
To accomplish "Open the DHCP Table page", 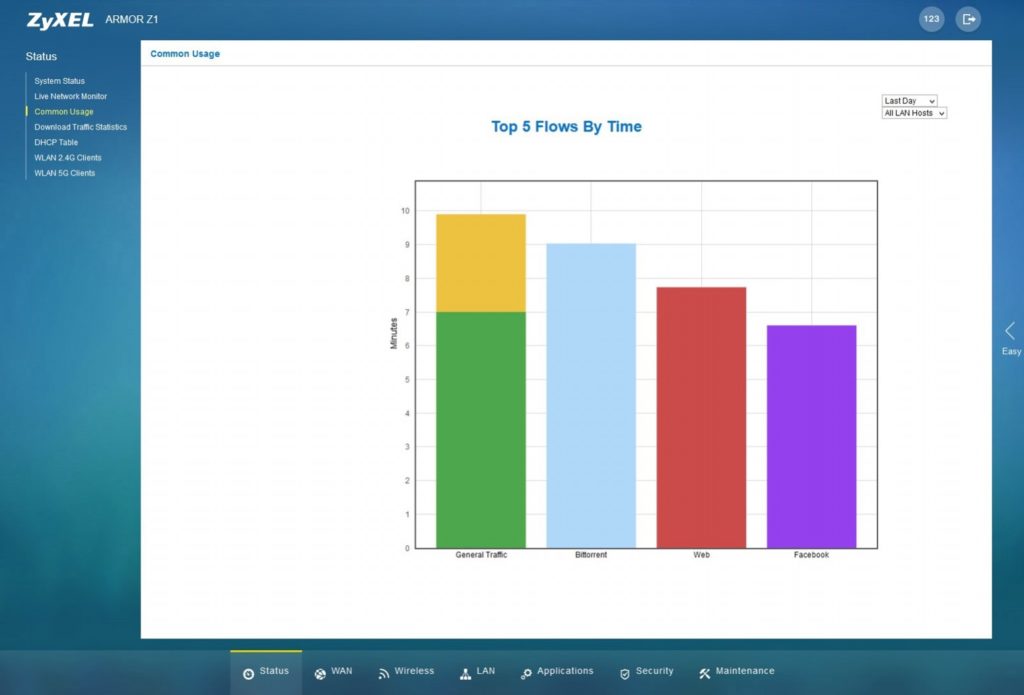I will pos(56,142).
